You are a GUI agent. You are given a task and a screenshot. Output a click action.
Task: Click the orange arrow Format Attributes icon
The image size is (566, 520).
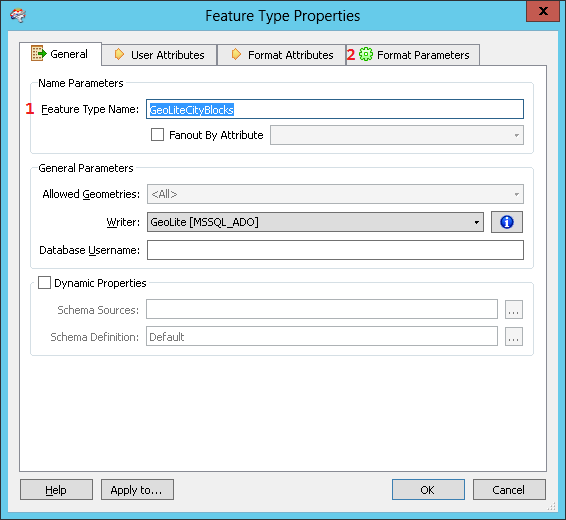(236, 54)
